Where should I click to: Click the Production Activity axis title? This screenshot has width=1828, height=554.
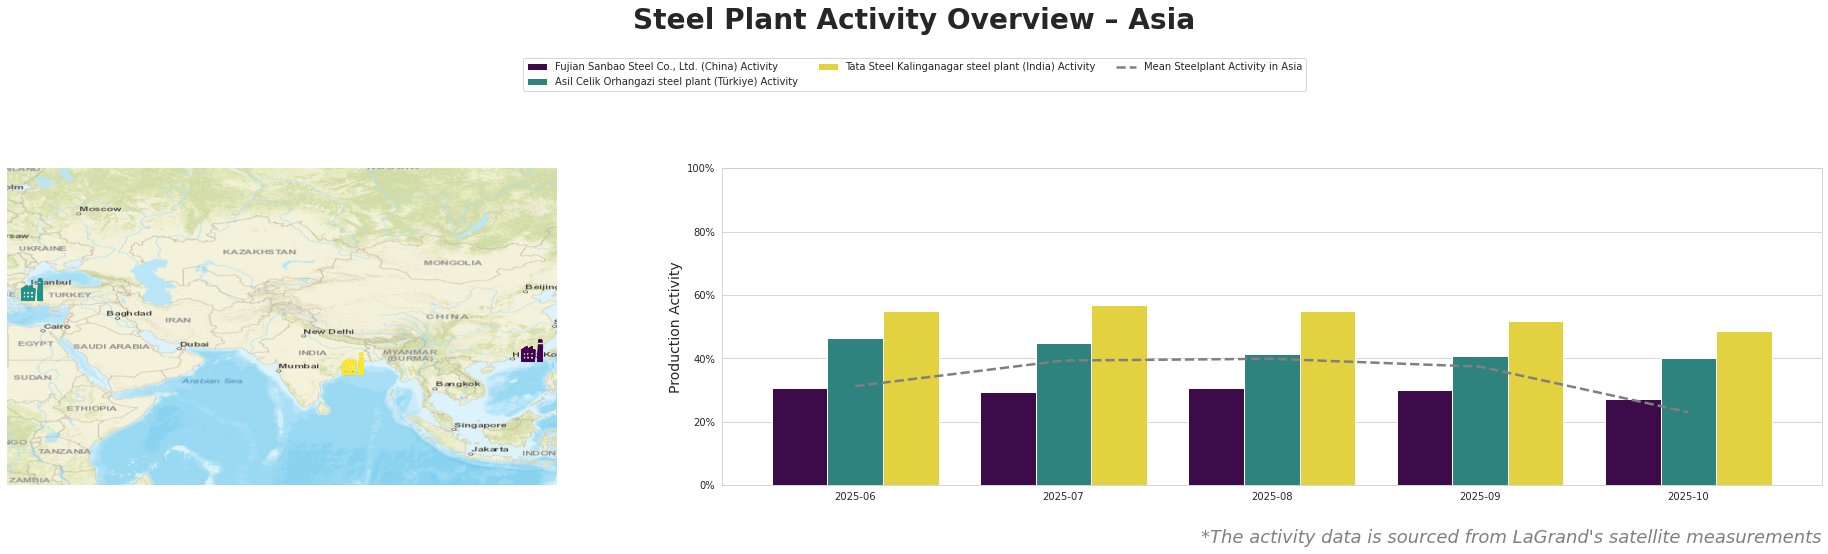[x=675, y=327]
